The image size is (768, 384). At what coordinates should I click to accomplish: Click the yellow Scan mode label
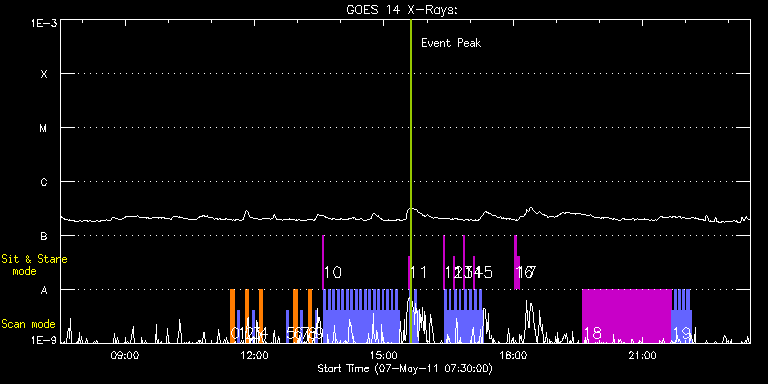coord(28,324)
